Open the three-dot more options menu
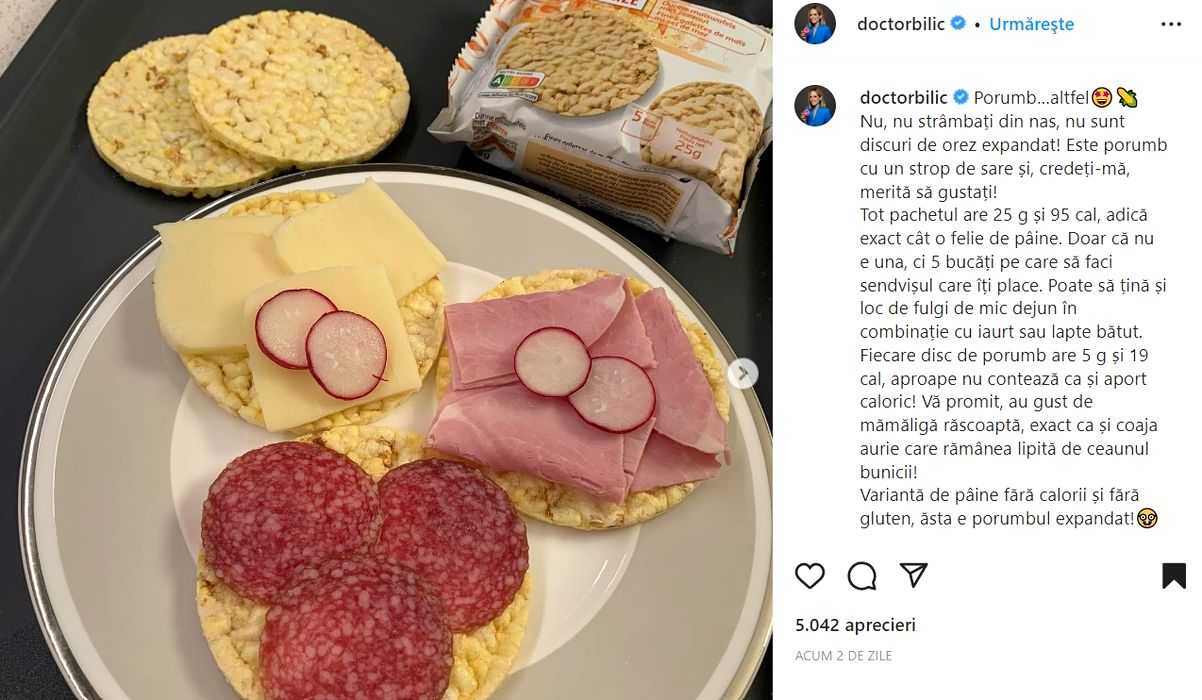This screenshot has width=1202, height=700. point(1171,24)
